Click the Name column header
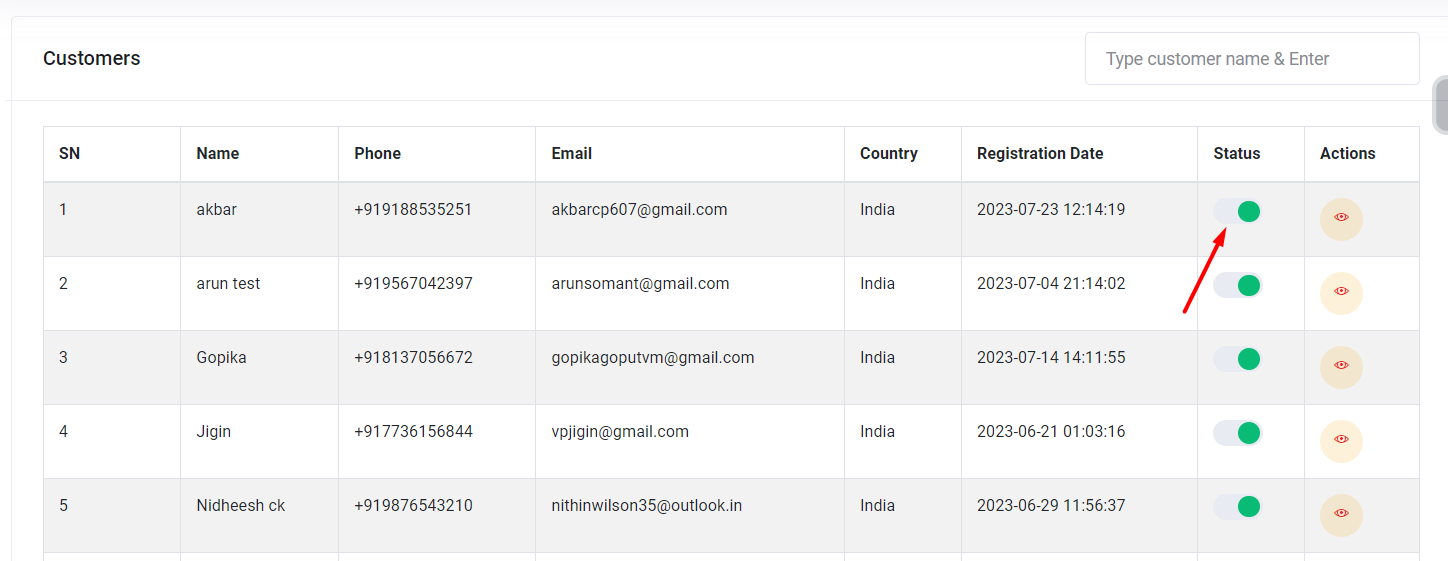The height and width of the screenshot is (561, 1448). [x=218, y=154]
